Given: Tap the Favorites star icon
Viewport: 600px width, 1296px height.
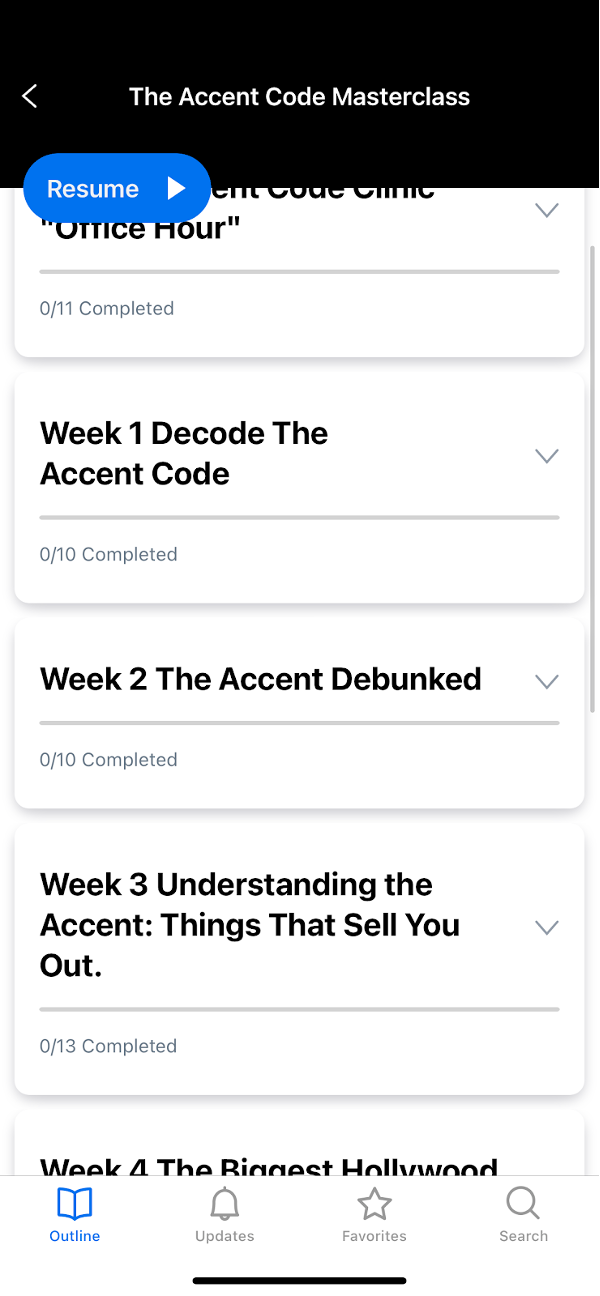Looking at the screenshot, I should pos(374,1203).
